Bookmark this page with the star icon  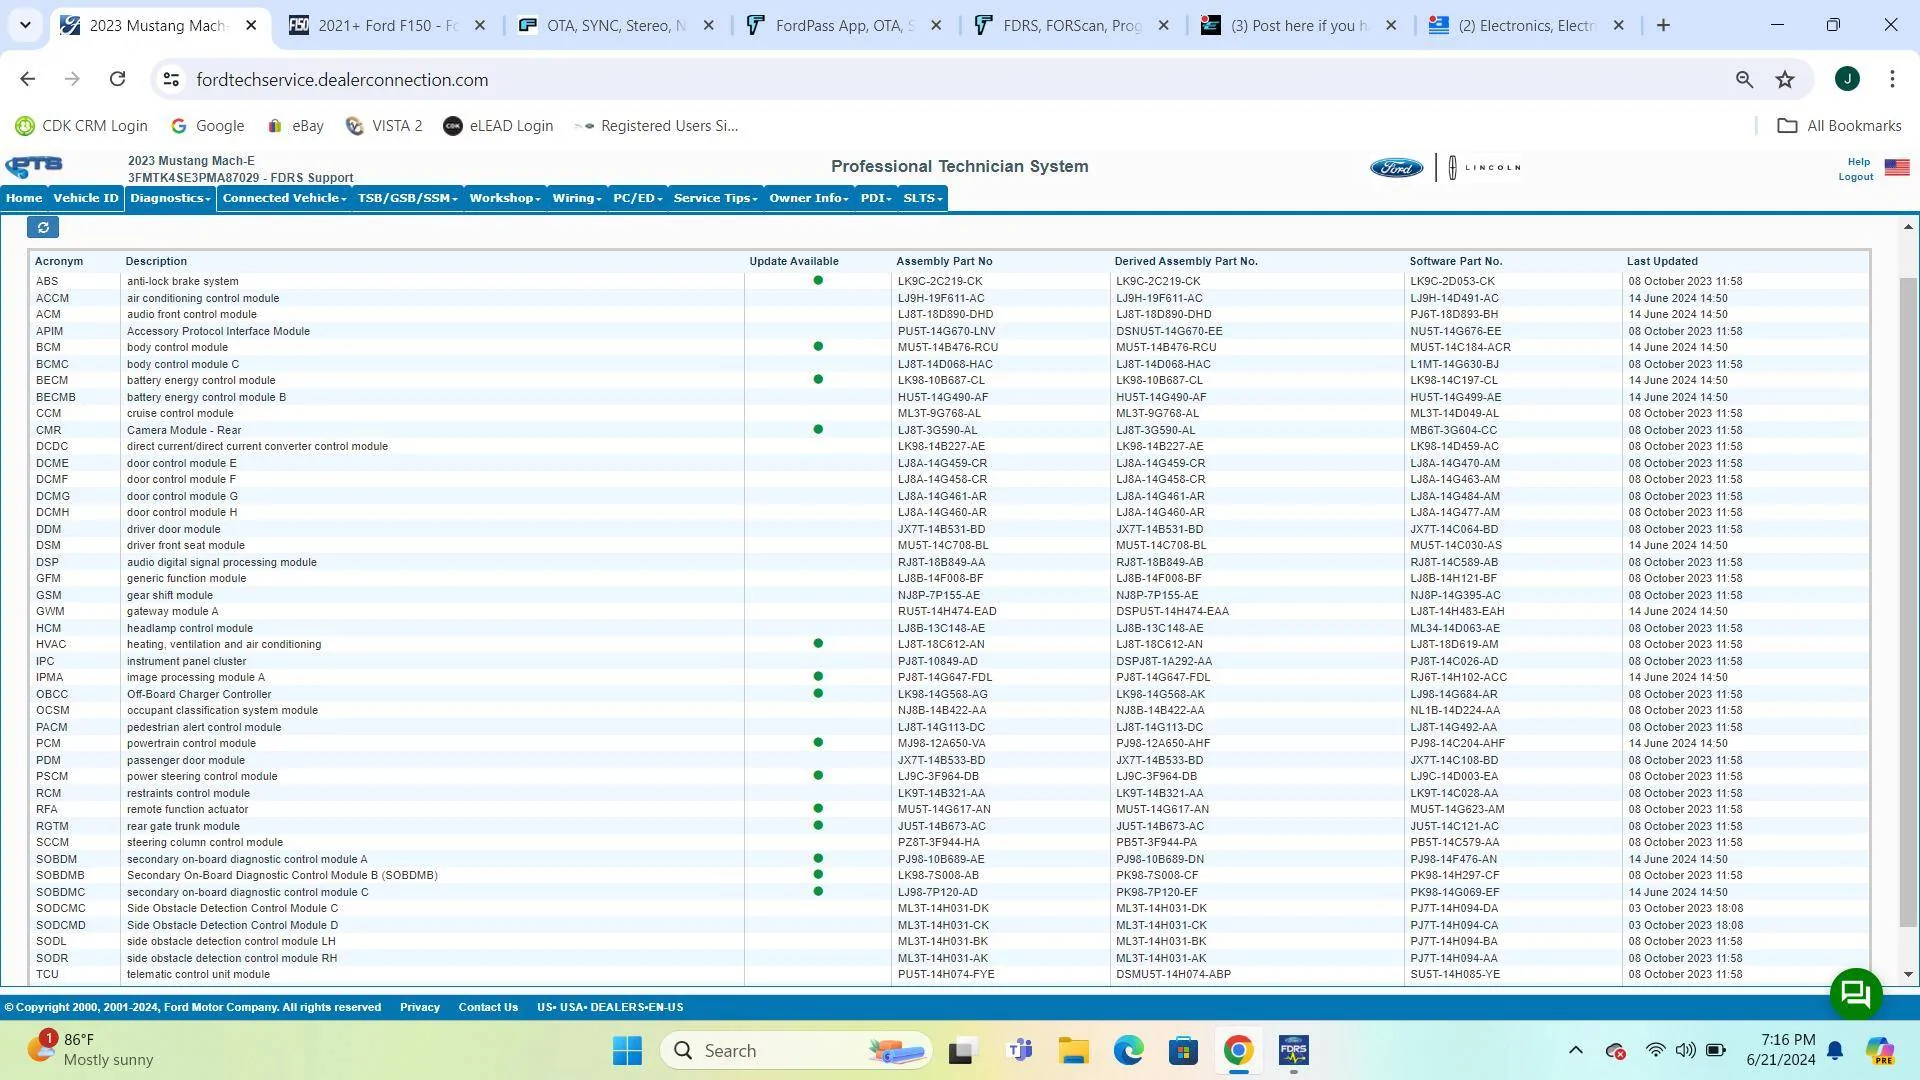pyautogui.click(x=1785, y=79)
